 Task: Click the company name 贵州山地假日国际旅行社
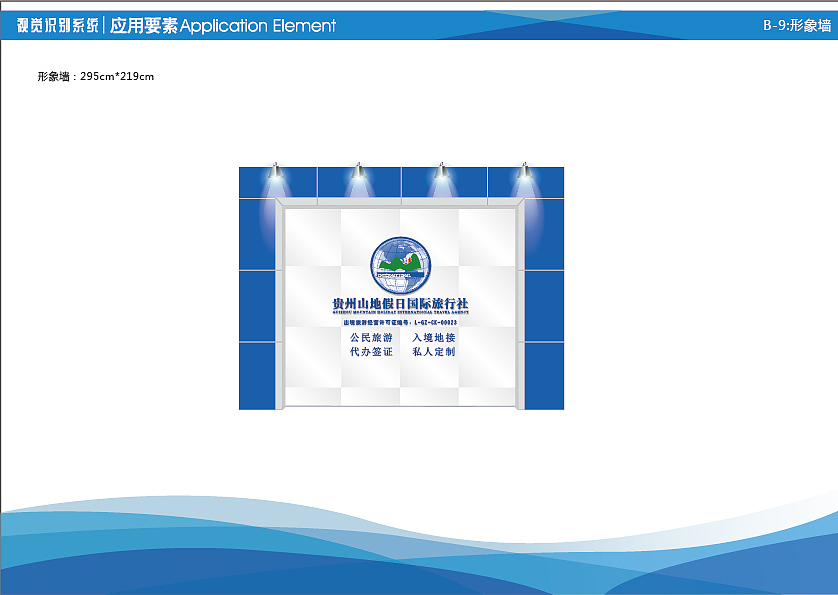coord(400,304)
